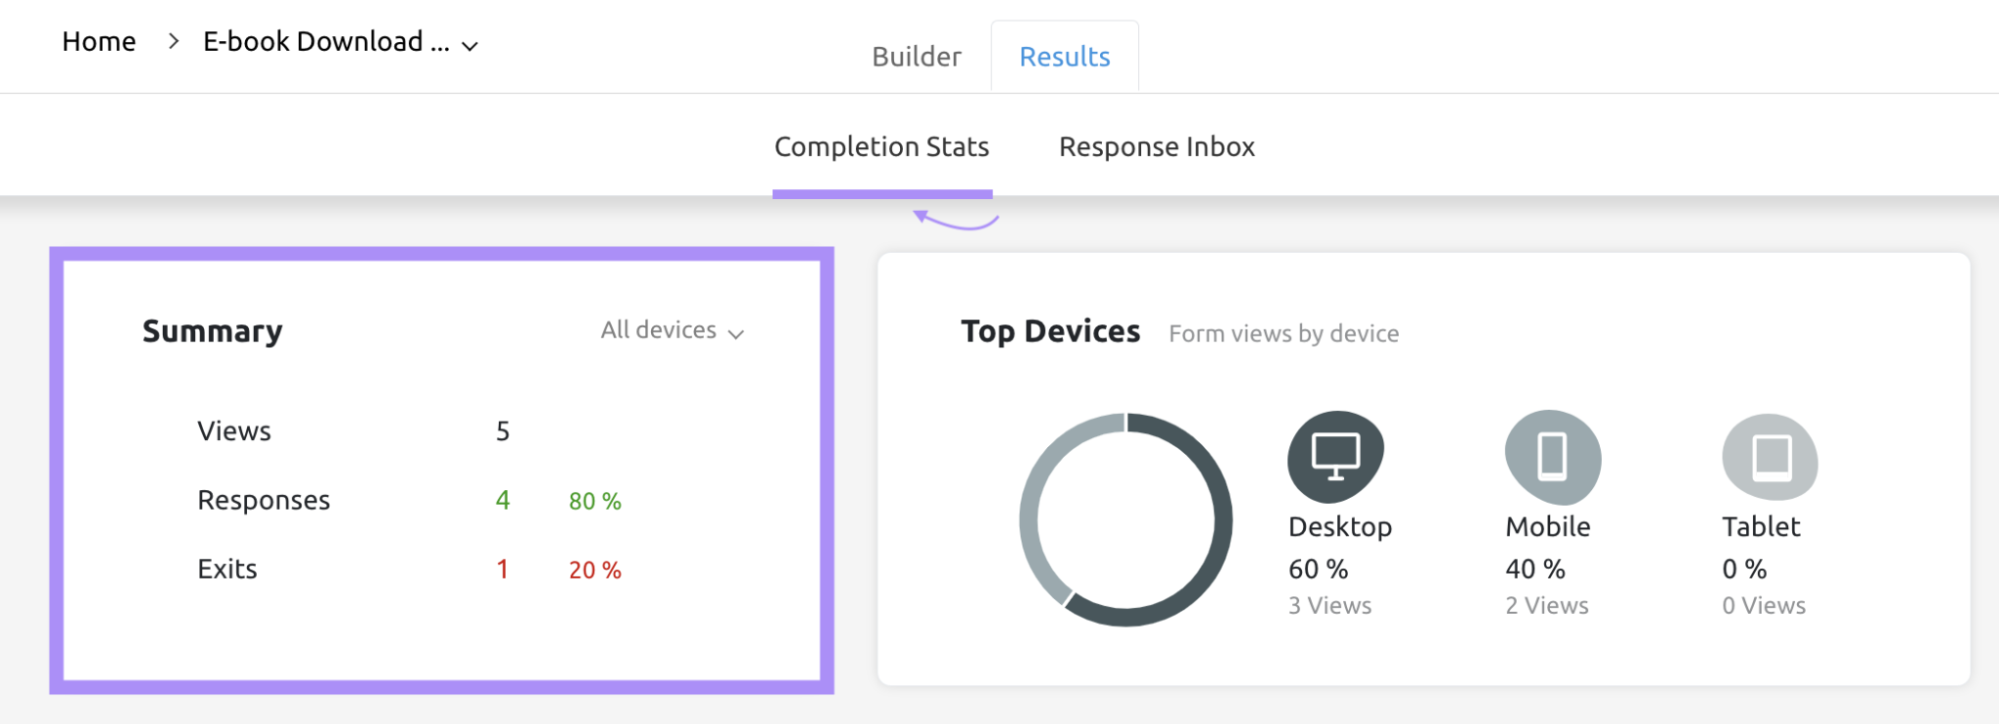Select the Results tab
Viewport: 1999px width, 725px height.
point(1064,57)
